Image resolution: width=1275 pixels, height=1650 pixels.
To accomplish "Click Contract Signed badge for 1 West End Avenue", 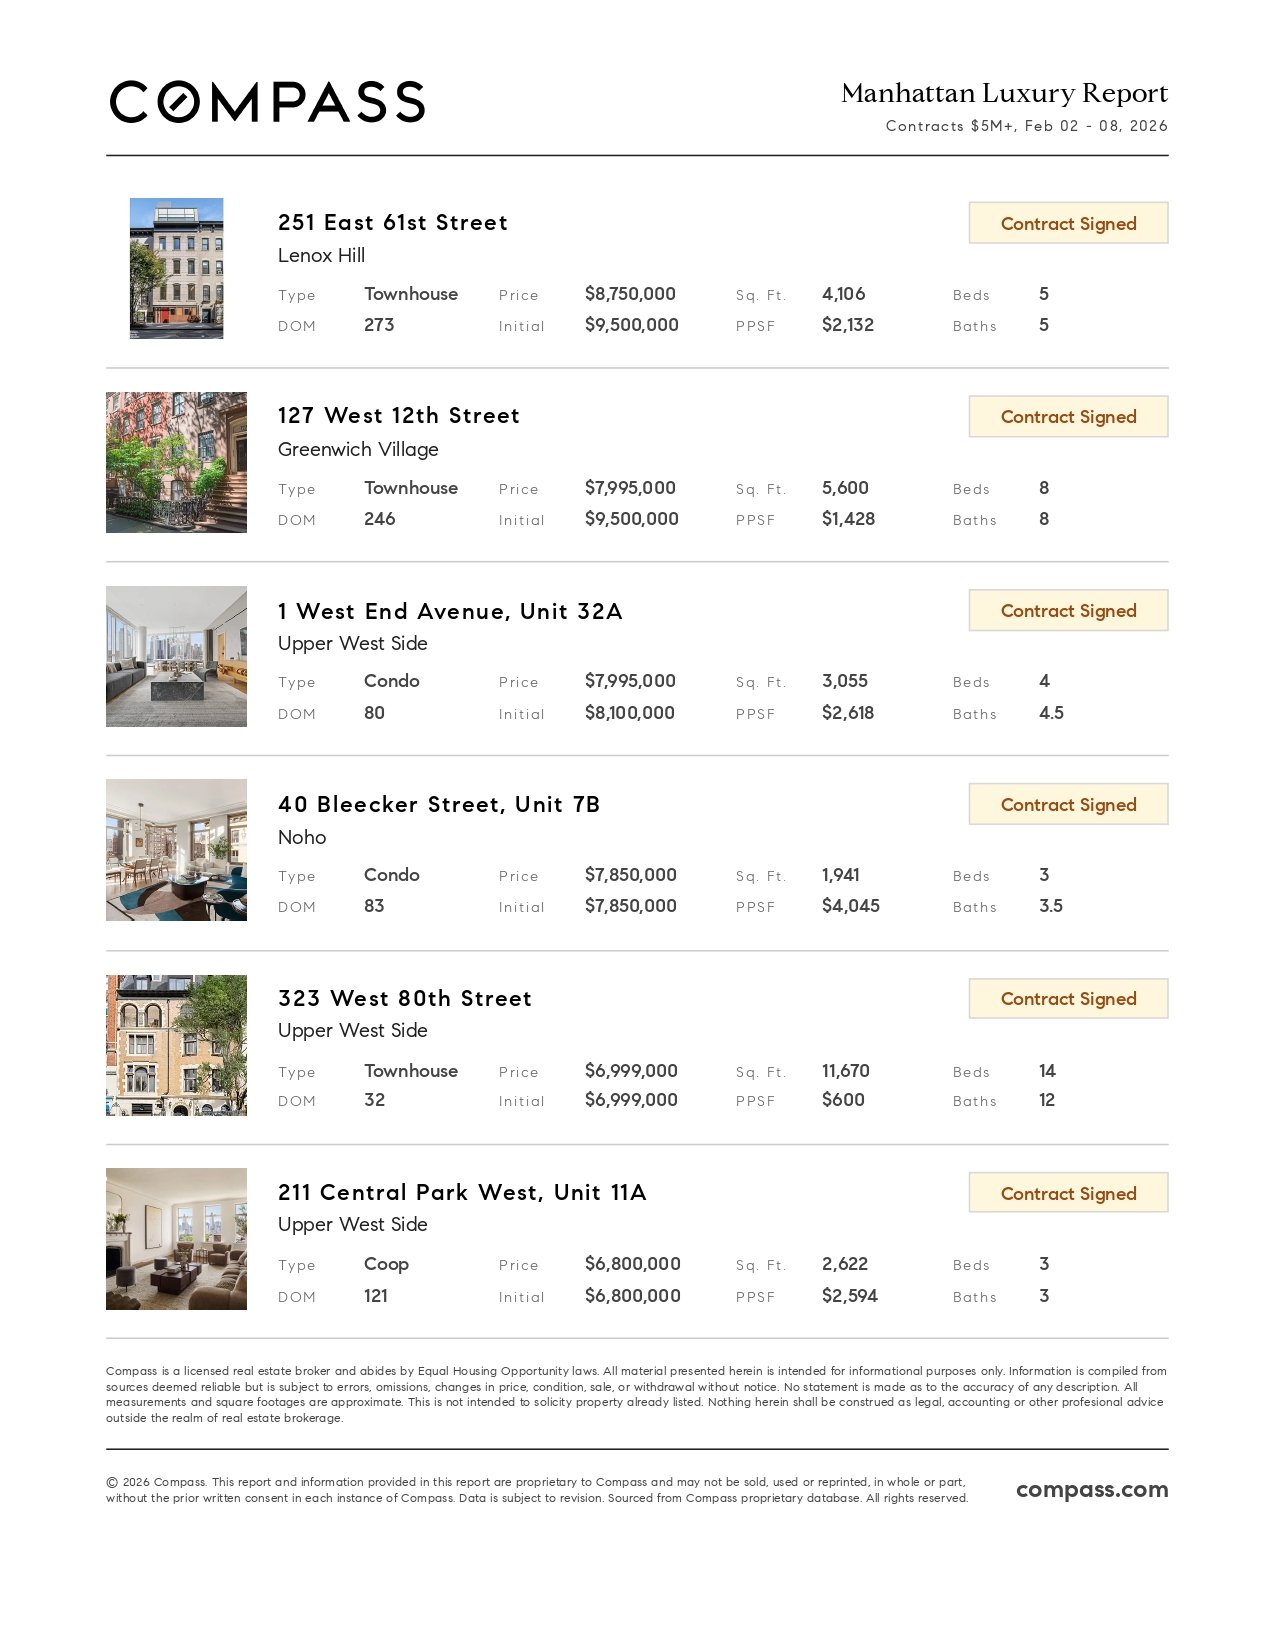I will pyautogui.click(x=1068, y=611).
